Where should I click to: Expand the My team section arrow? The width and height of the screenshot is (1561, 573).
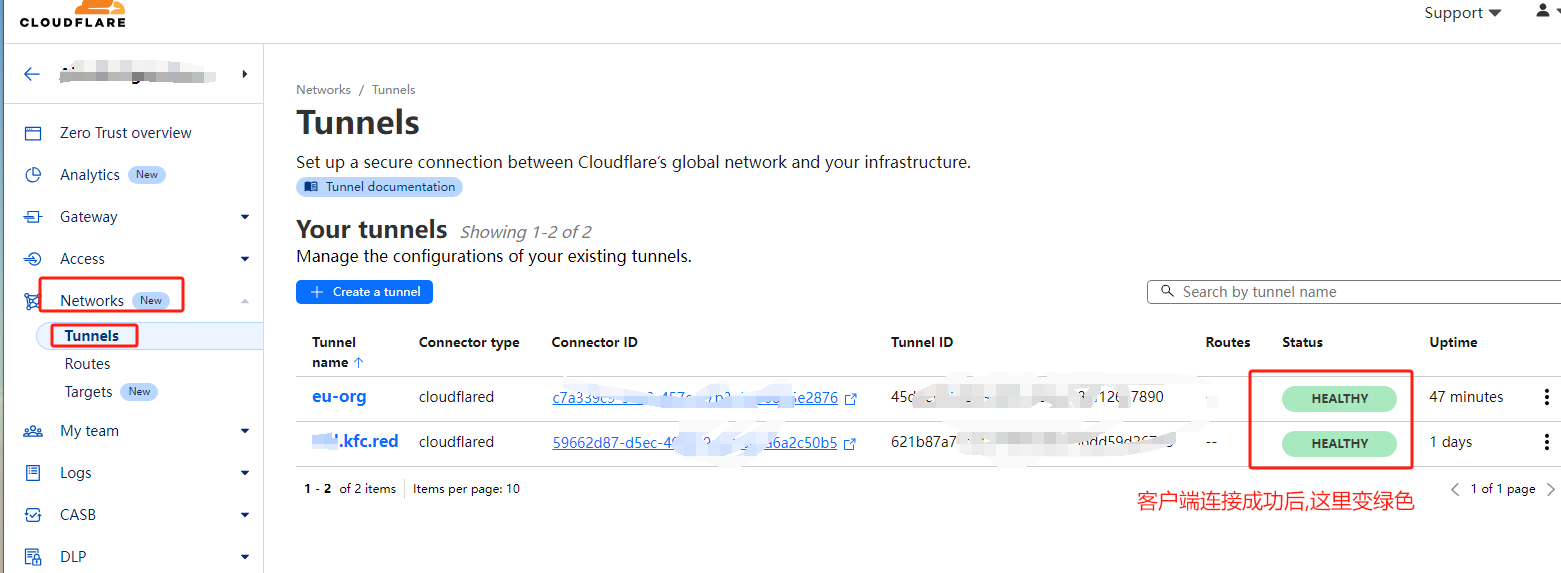coord(245,431)
